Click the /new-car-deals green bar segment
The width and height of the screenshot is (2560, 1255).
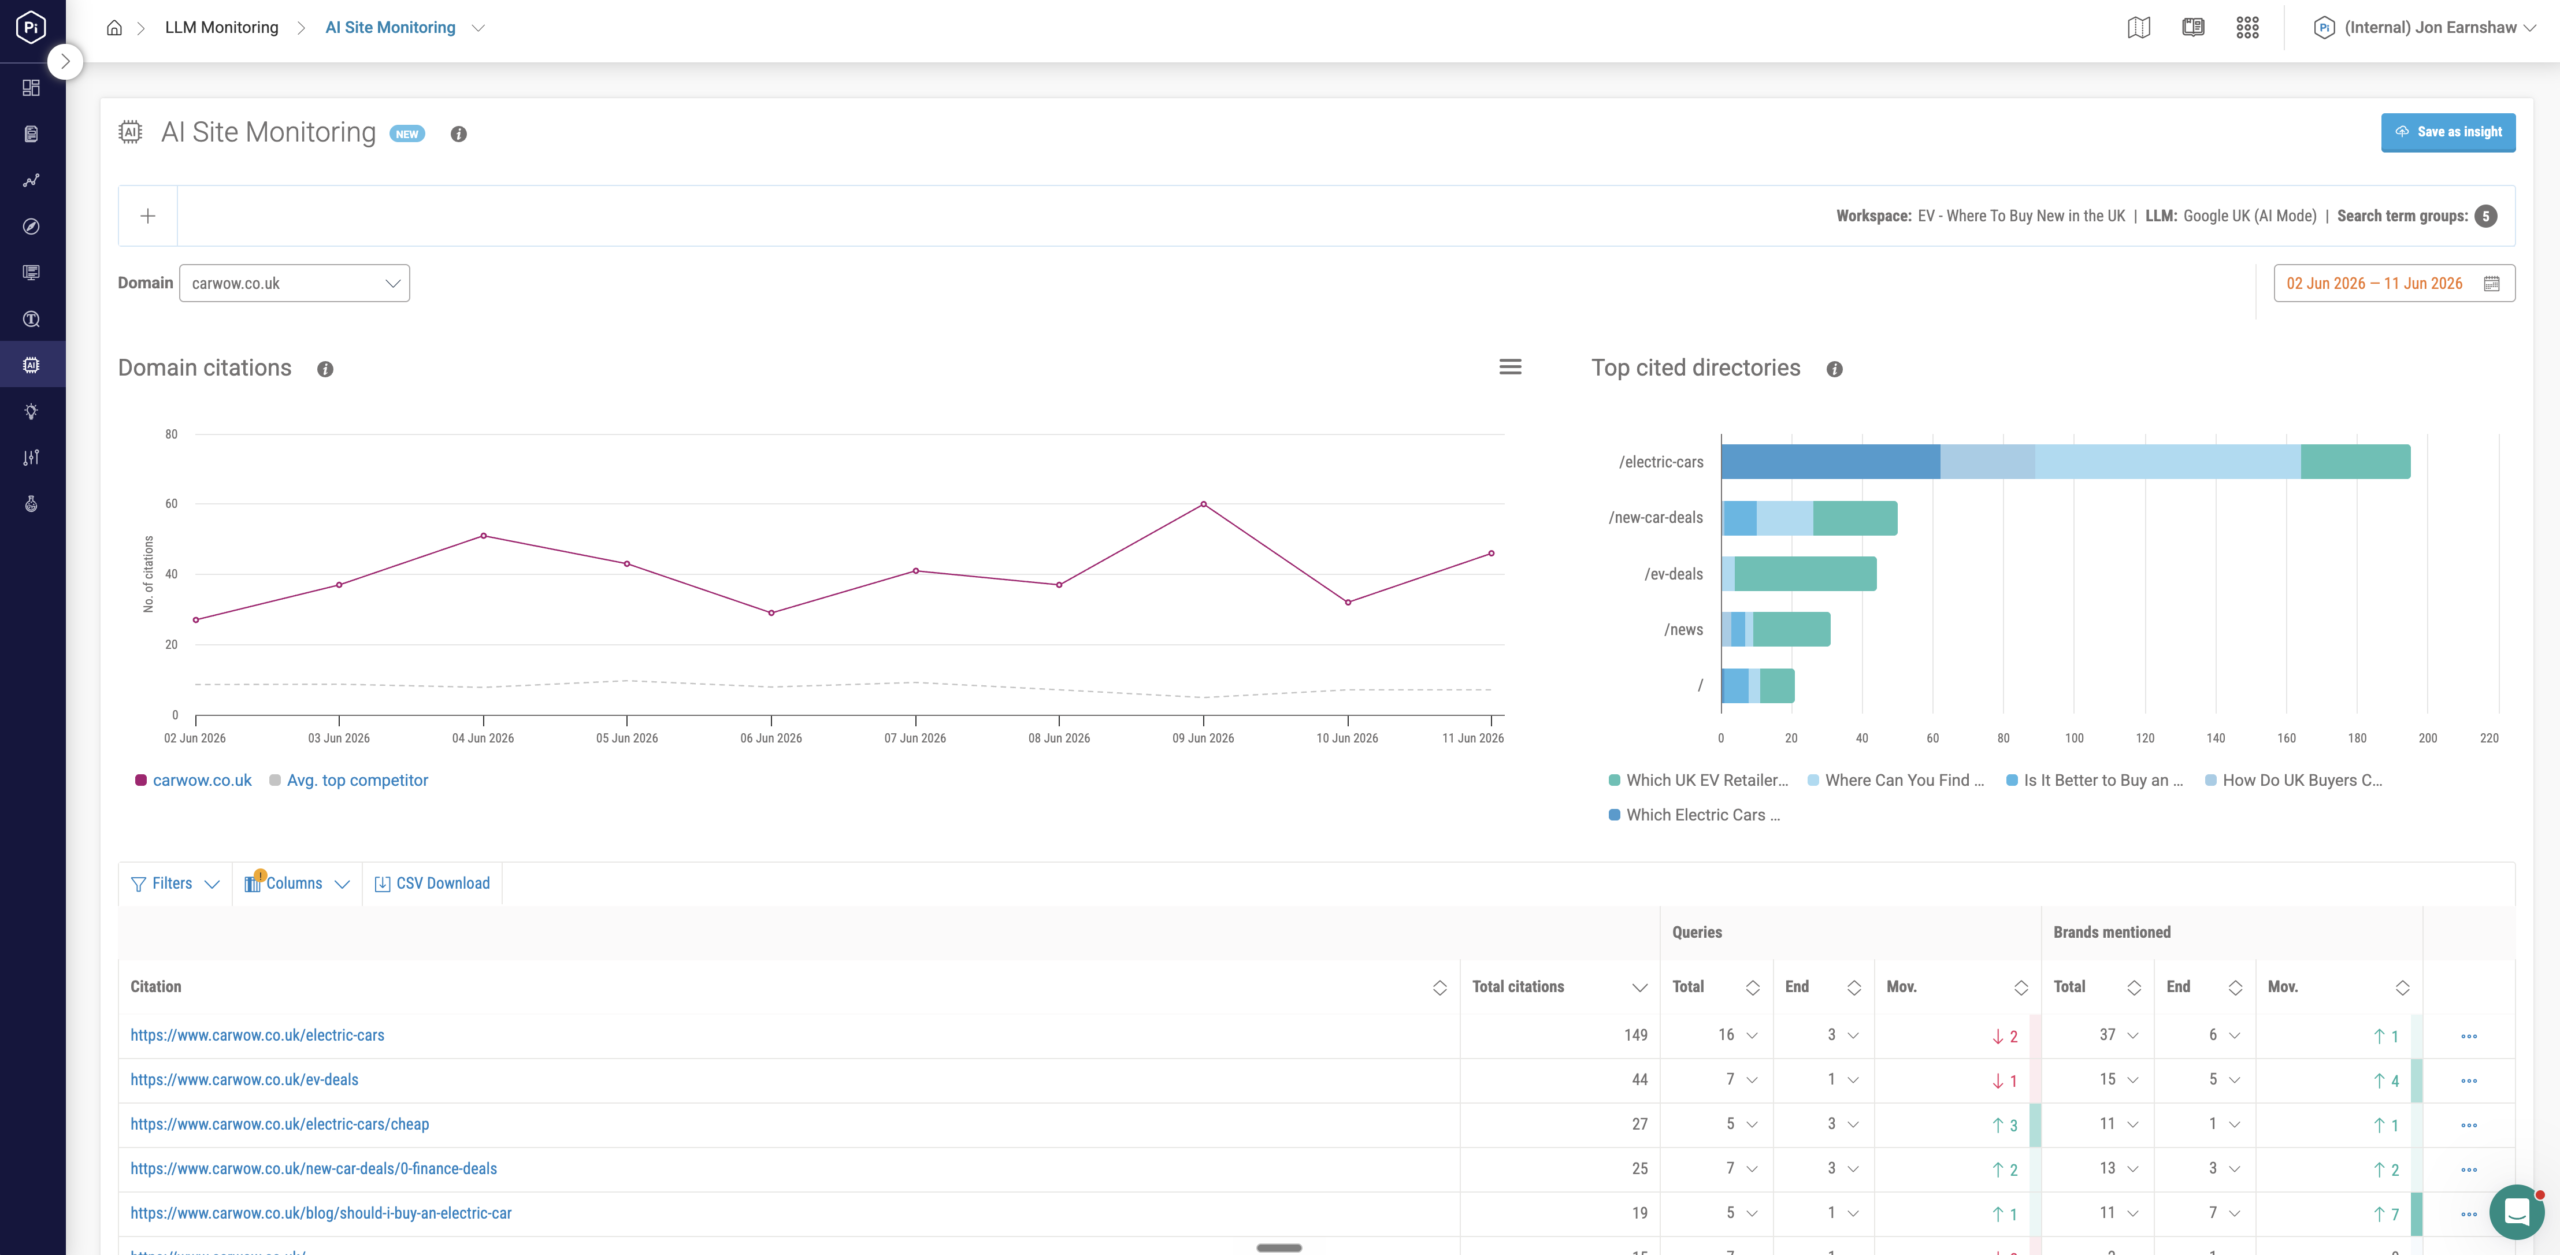1855,518
